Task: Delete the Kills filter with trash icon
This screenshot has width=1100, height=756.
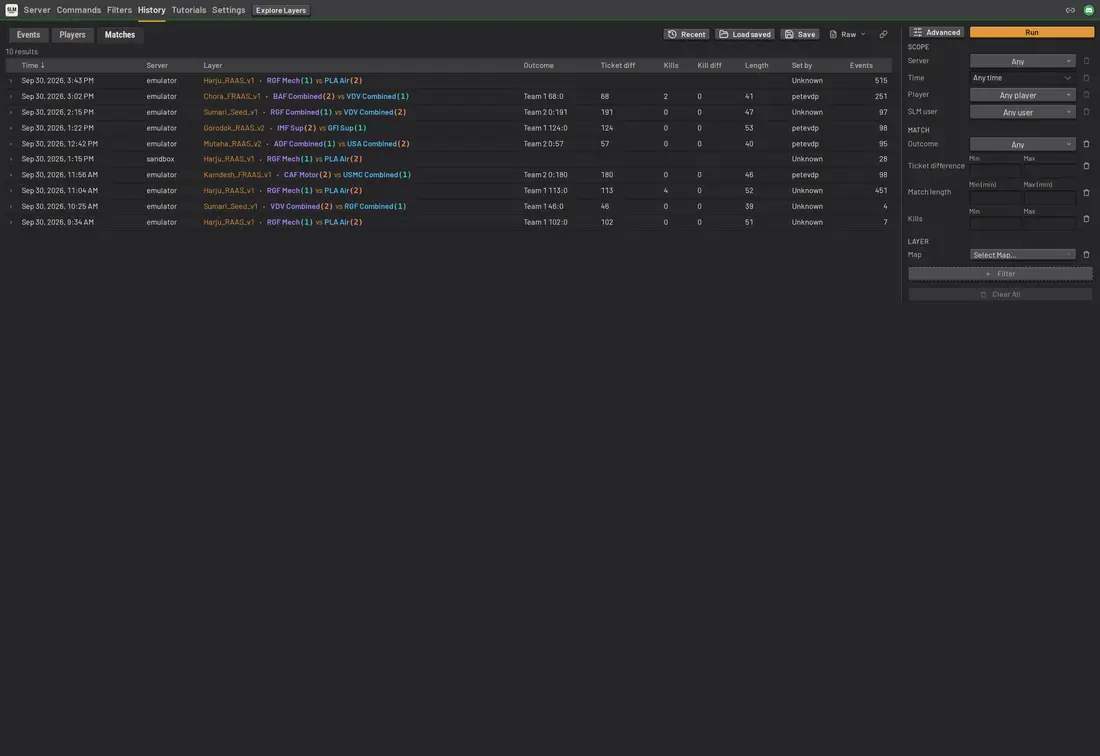Action: point(1086,219)
